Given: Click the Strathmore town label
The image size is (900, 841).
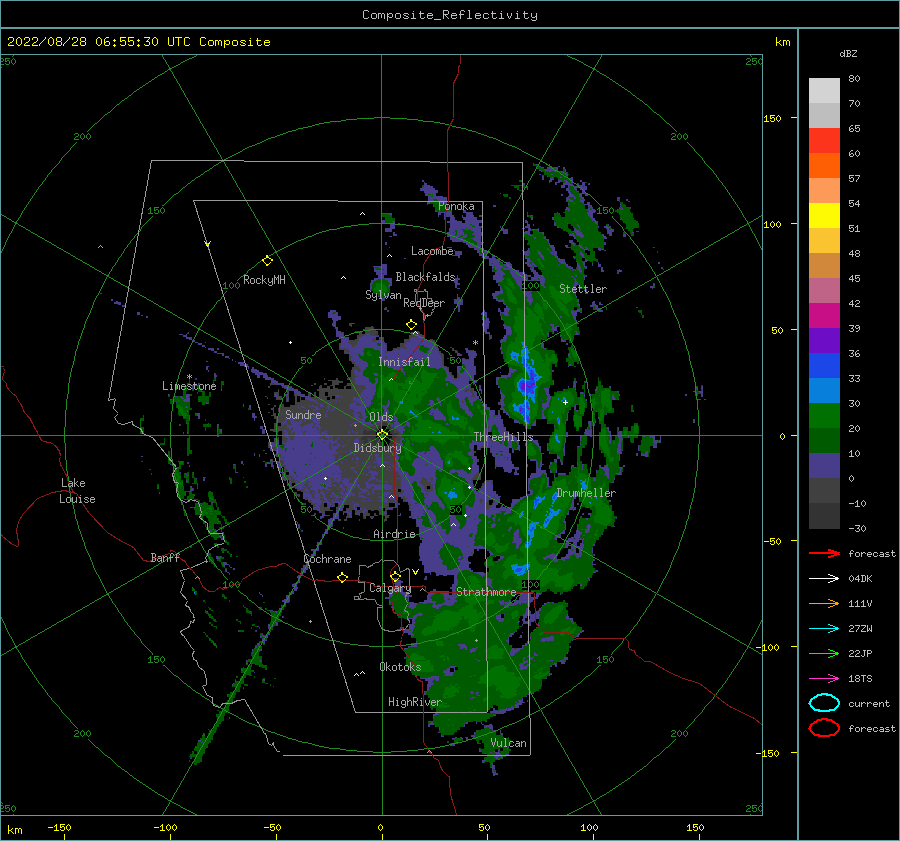Looking at the screenshot, I should [x=486, y=592].
